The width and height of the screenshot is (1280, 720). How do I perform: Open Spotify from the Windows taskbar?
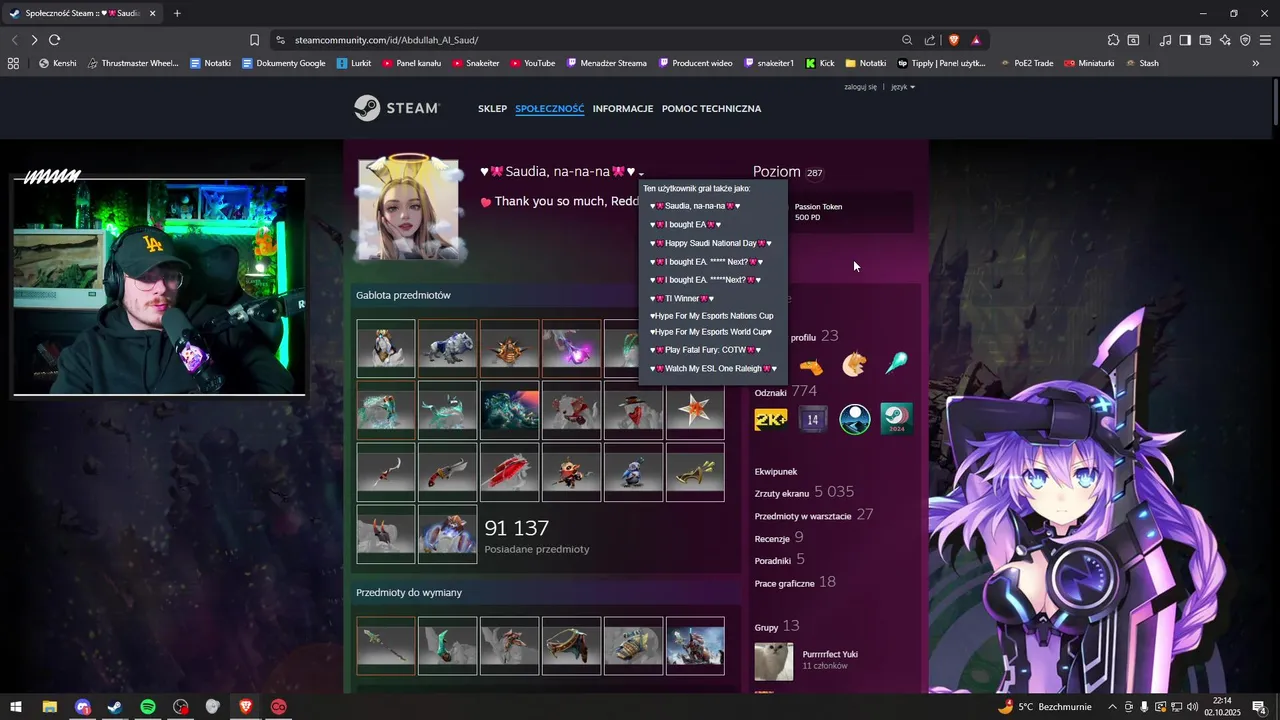tap(147, 707)
